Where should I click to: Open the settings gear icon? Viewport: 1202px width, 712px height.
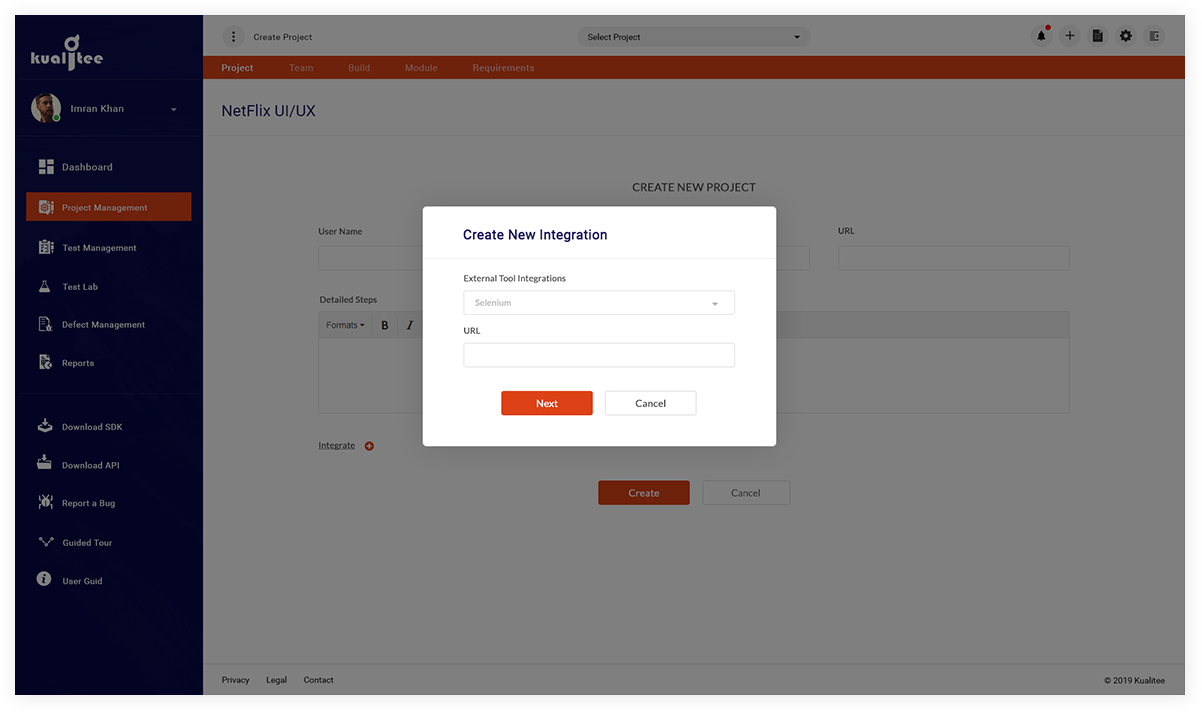pos(1126,36)
